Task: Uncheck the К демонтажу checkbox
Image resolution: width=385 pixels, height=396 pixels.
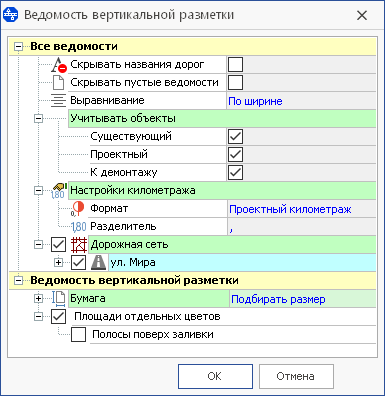Action: pos(235,173)
